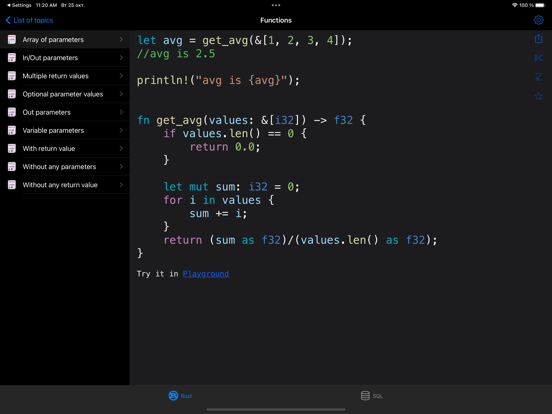
Task: Click the SQL database icon
Action: click(x=365, y=396)
